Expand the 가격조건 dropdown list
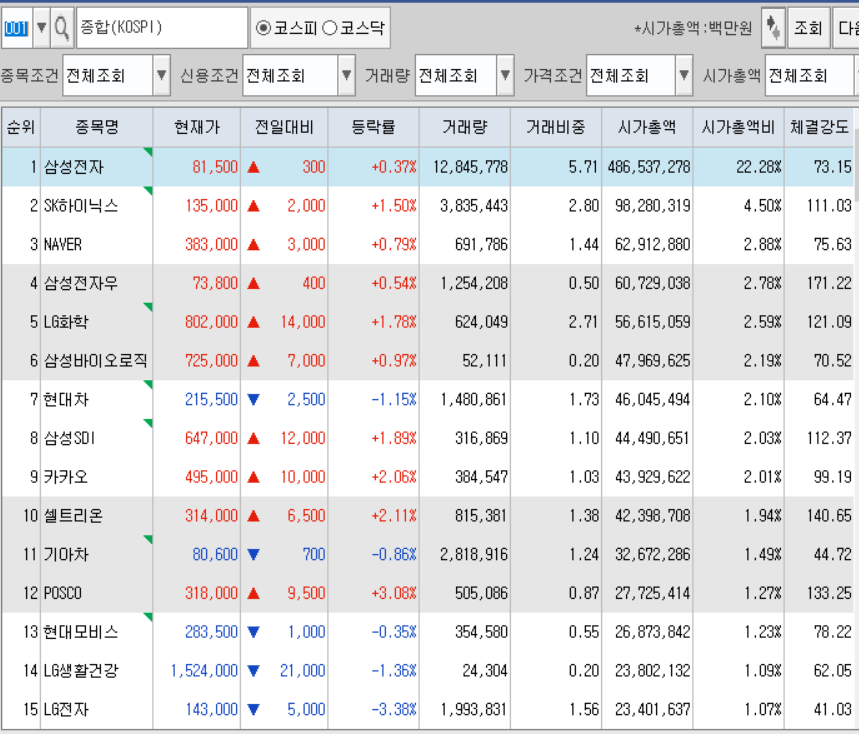 pyautogui.click(x=684, y=76)
